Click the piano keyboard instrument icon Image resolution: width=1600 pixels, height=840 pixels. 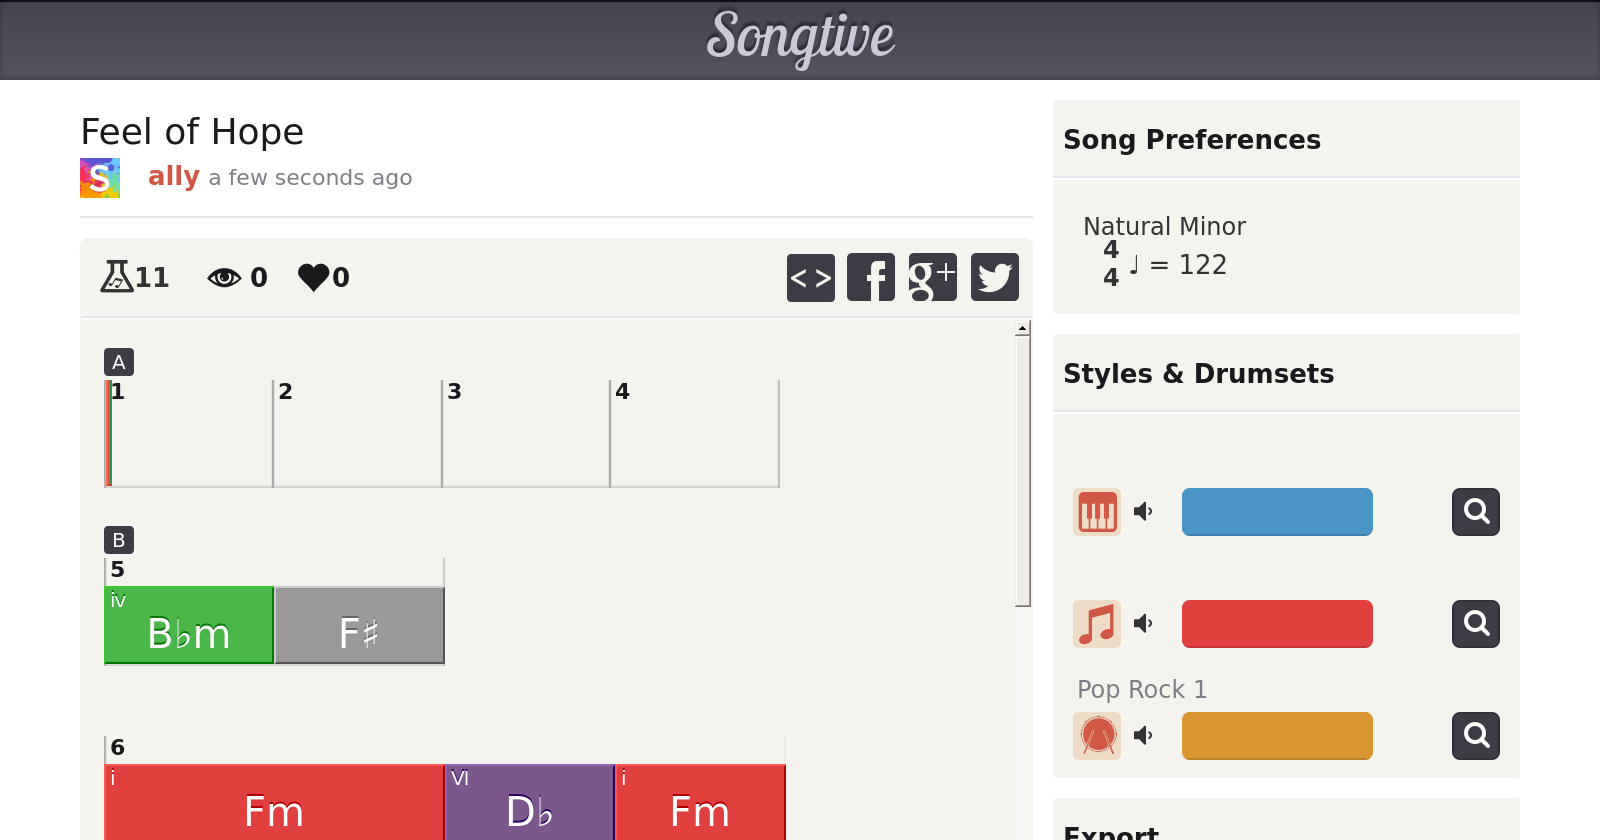click(x=1097, y=512)
